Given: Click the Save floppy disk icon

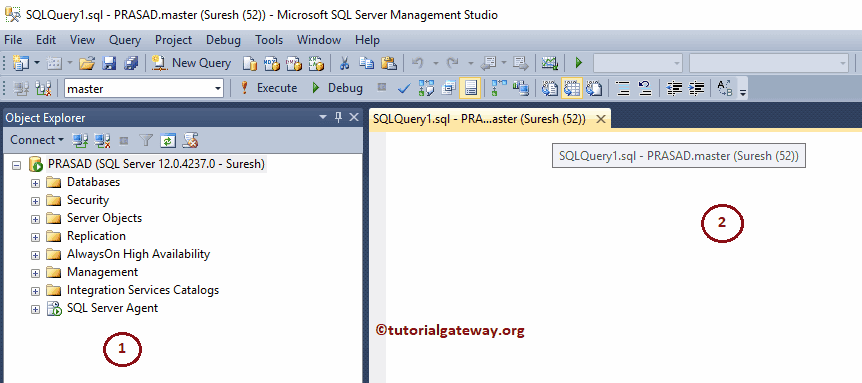Looking at the screenshot, I should click(x=109, y=63).
